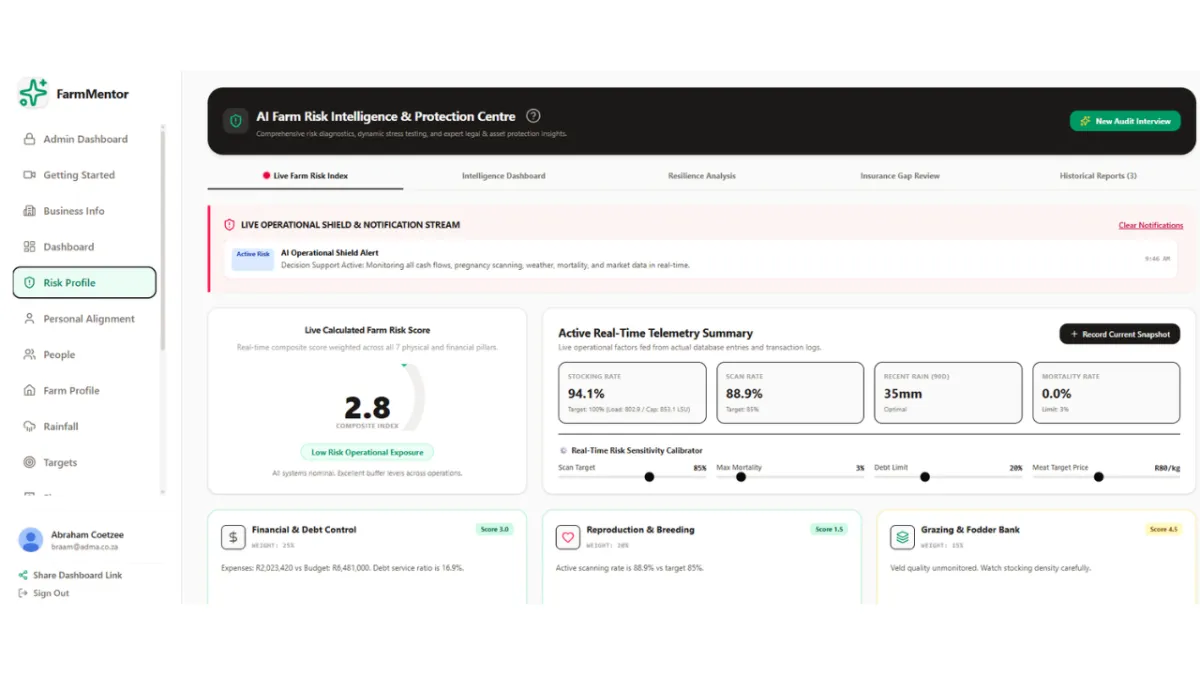The image size is (1200, 675).
Task: Click the Targets bullseye icon
Action: click(x=29, y=463)
